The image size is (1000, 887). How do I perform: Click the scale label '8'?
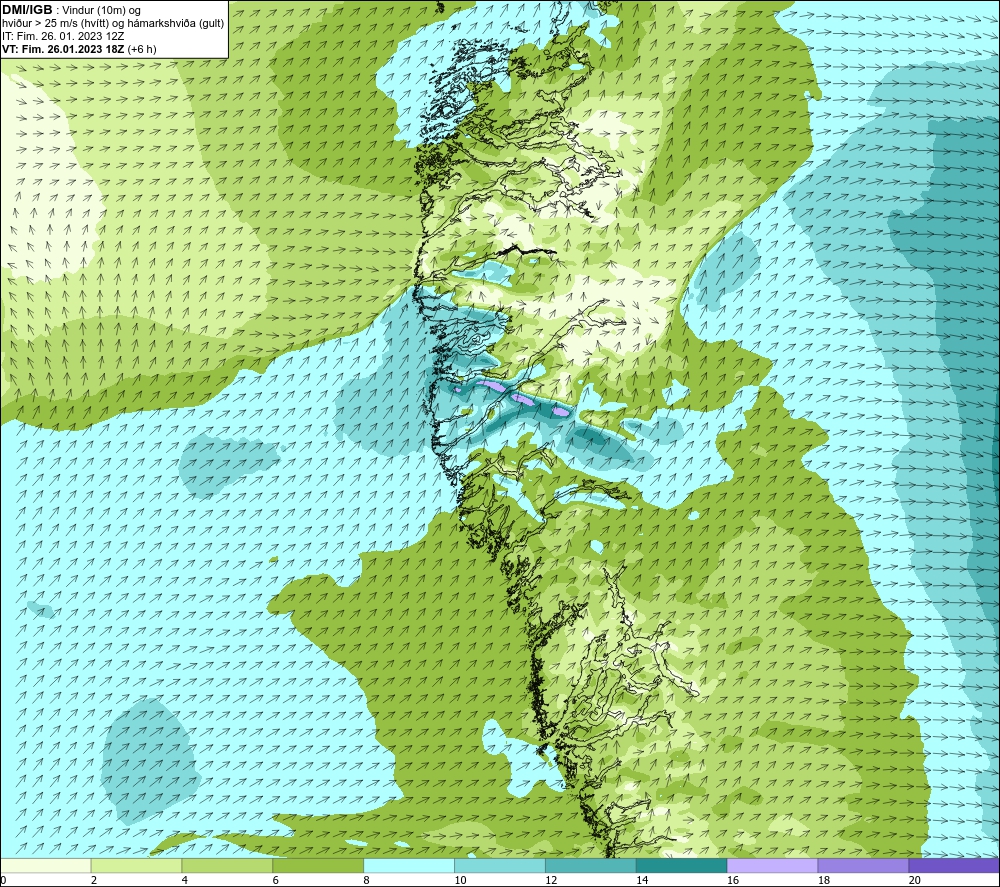[x=367, y=880]
